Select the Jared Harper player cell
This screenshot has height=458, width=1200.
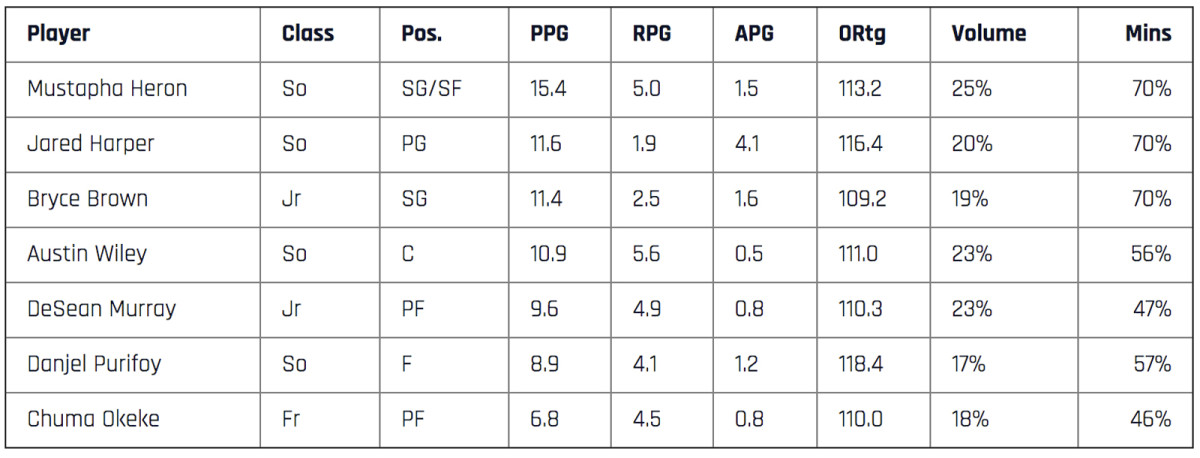[91, 144]
